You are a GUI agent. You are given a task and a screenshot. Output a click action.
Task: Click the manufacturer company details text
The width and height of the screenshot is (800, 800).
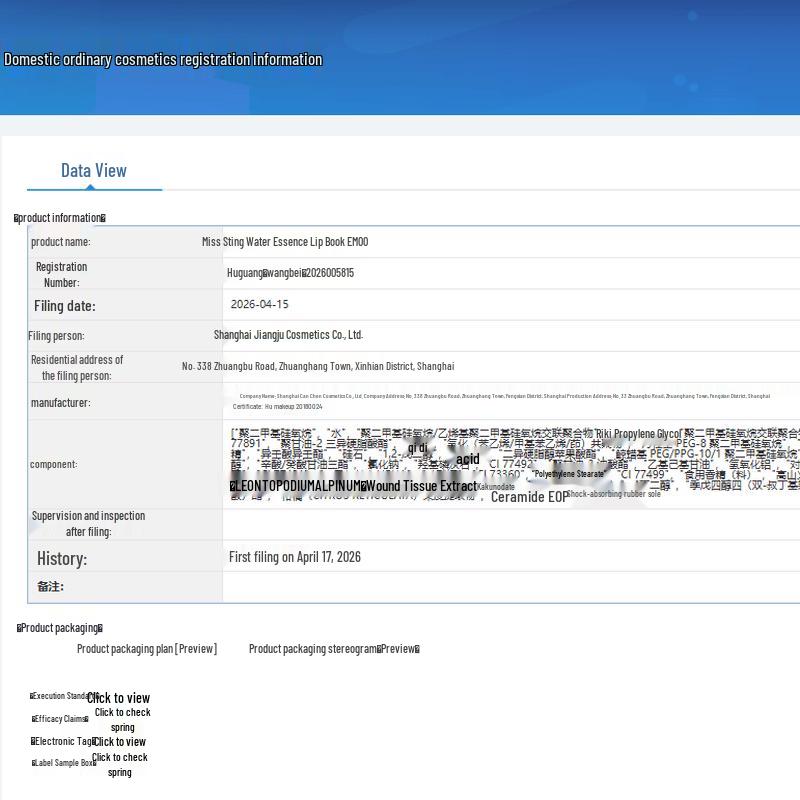pyautogui.click(x=504, y=401)
